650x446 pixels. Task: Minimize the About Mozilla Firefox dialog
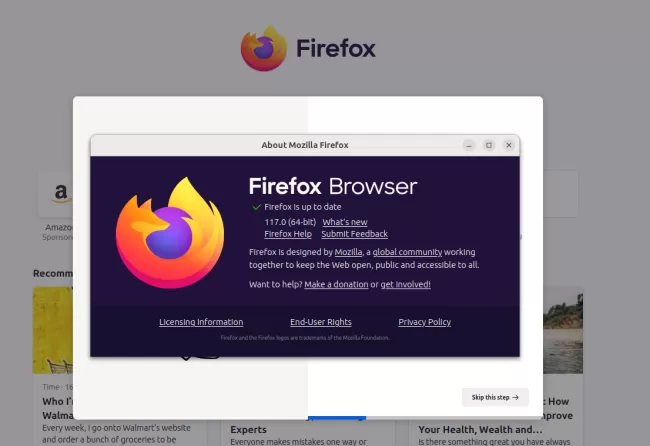[469, 145]
